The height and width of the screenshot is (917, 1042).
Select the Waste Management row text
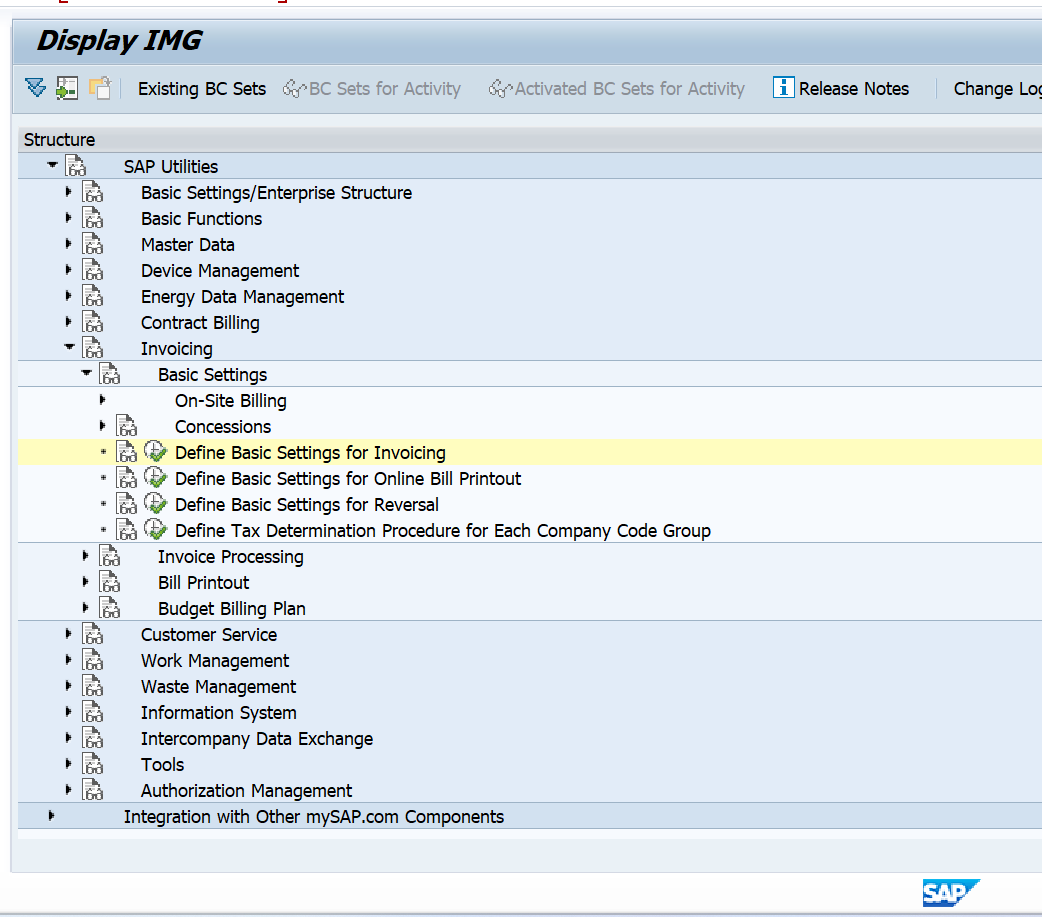click(219, 687)
